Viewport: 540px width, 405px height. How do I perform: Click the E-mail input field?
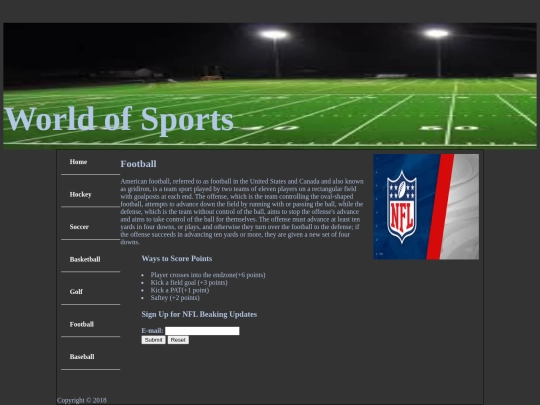point(202,331)
